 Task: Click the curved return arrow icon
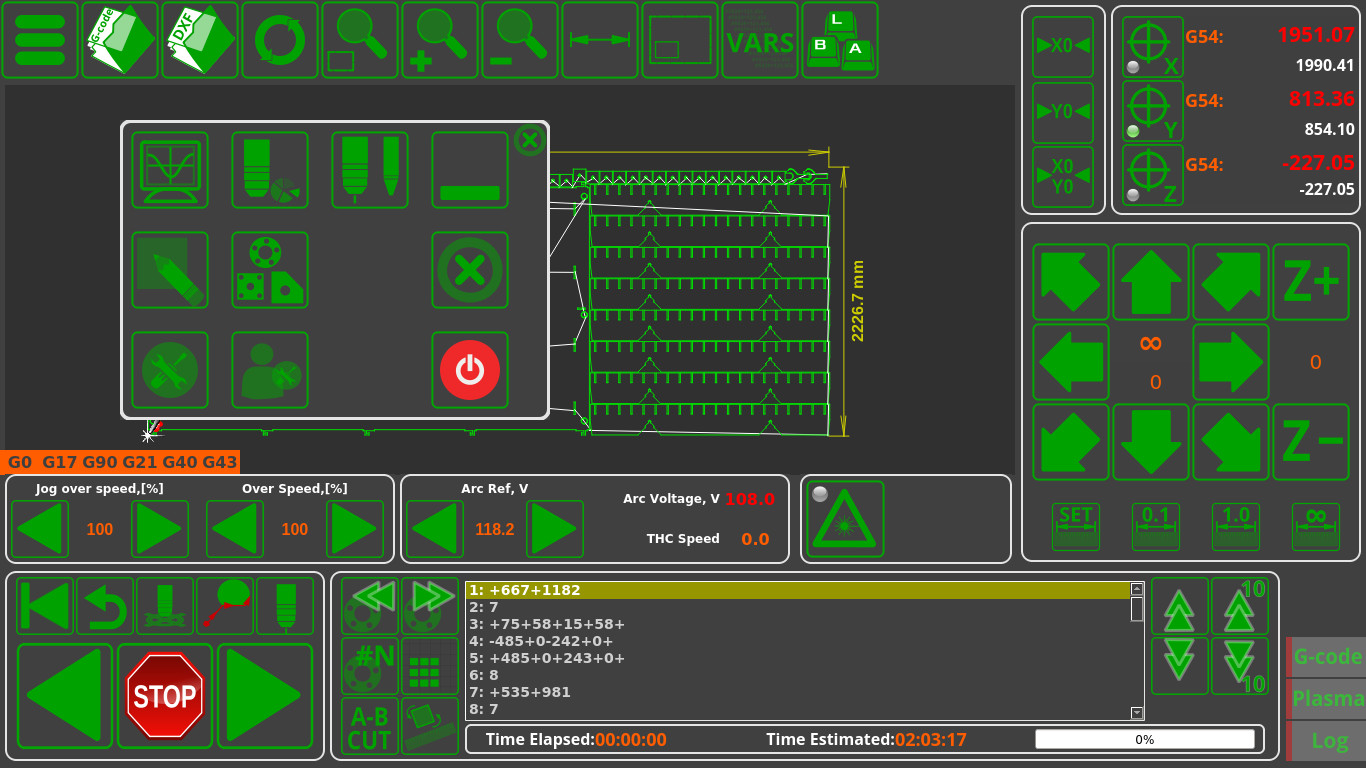105,606
